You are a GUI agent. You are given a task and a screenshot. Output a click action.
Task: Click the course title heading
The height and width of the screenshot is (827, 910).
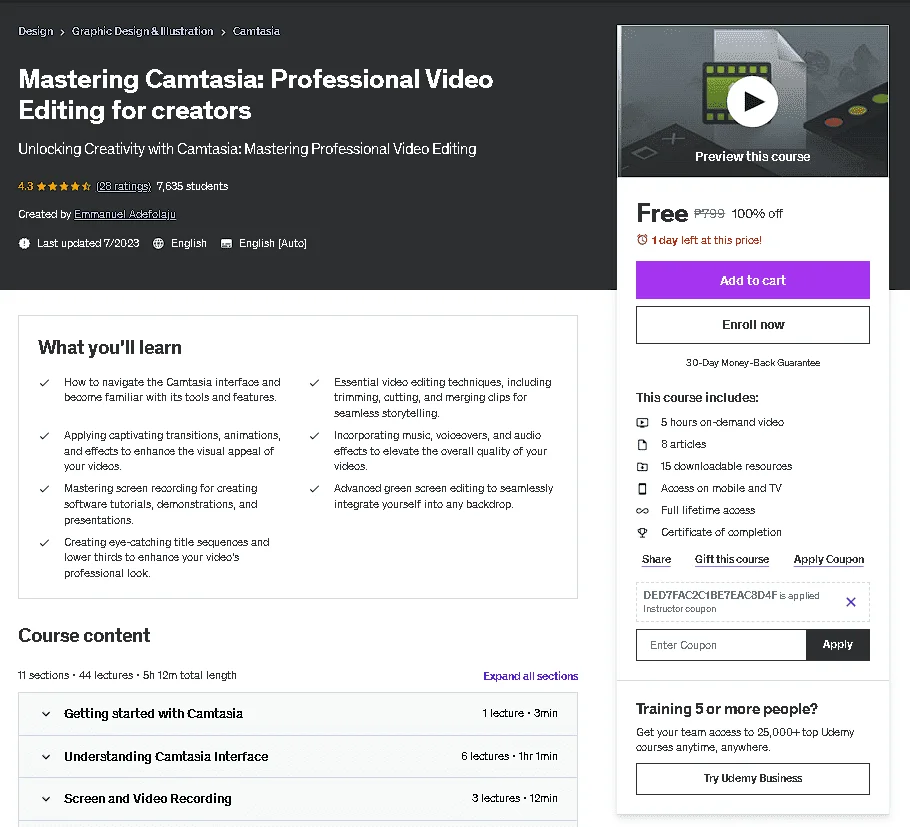[255, 95]
